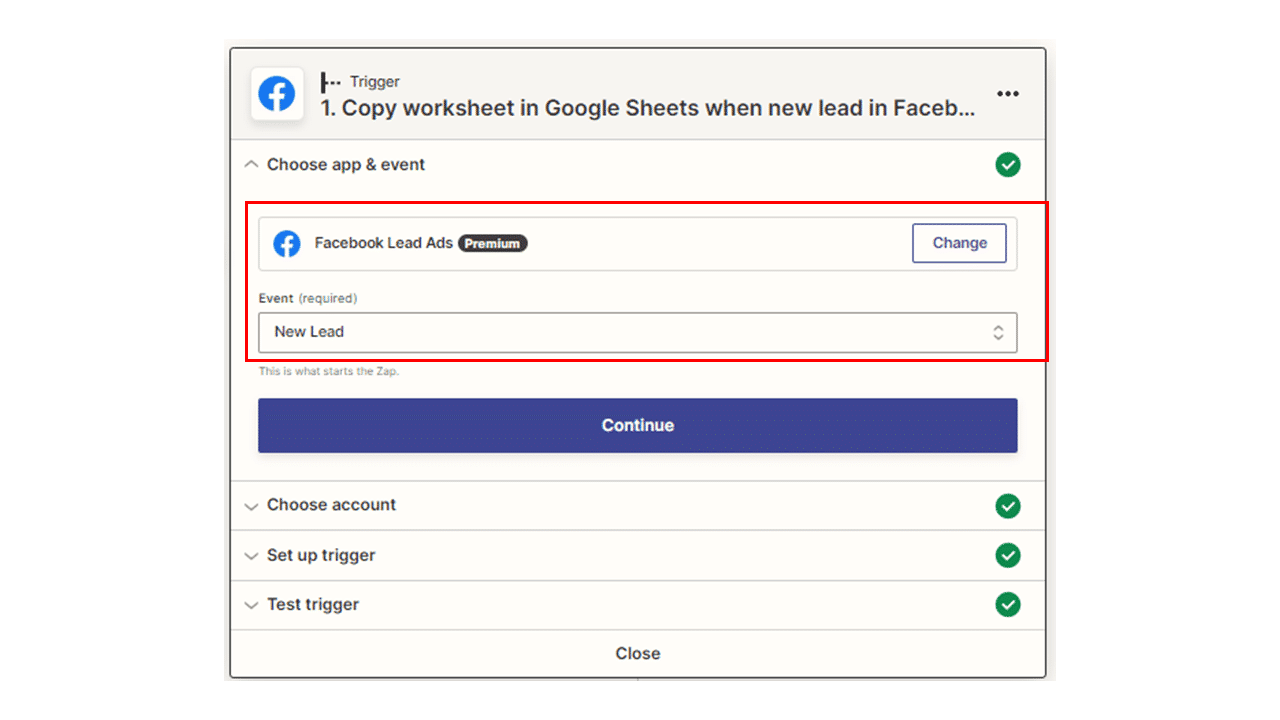Screen dimensions: 1280x720
Task: Click the "Facebook Lead Ads" app name text
Action: coord(384,243)
